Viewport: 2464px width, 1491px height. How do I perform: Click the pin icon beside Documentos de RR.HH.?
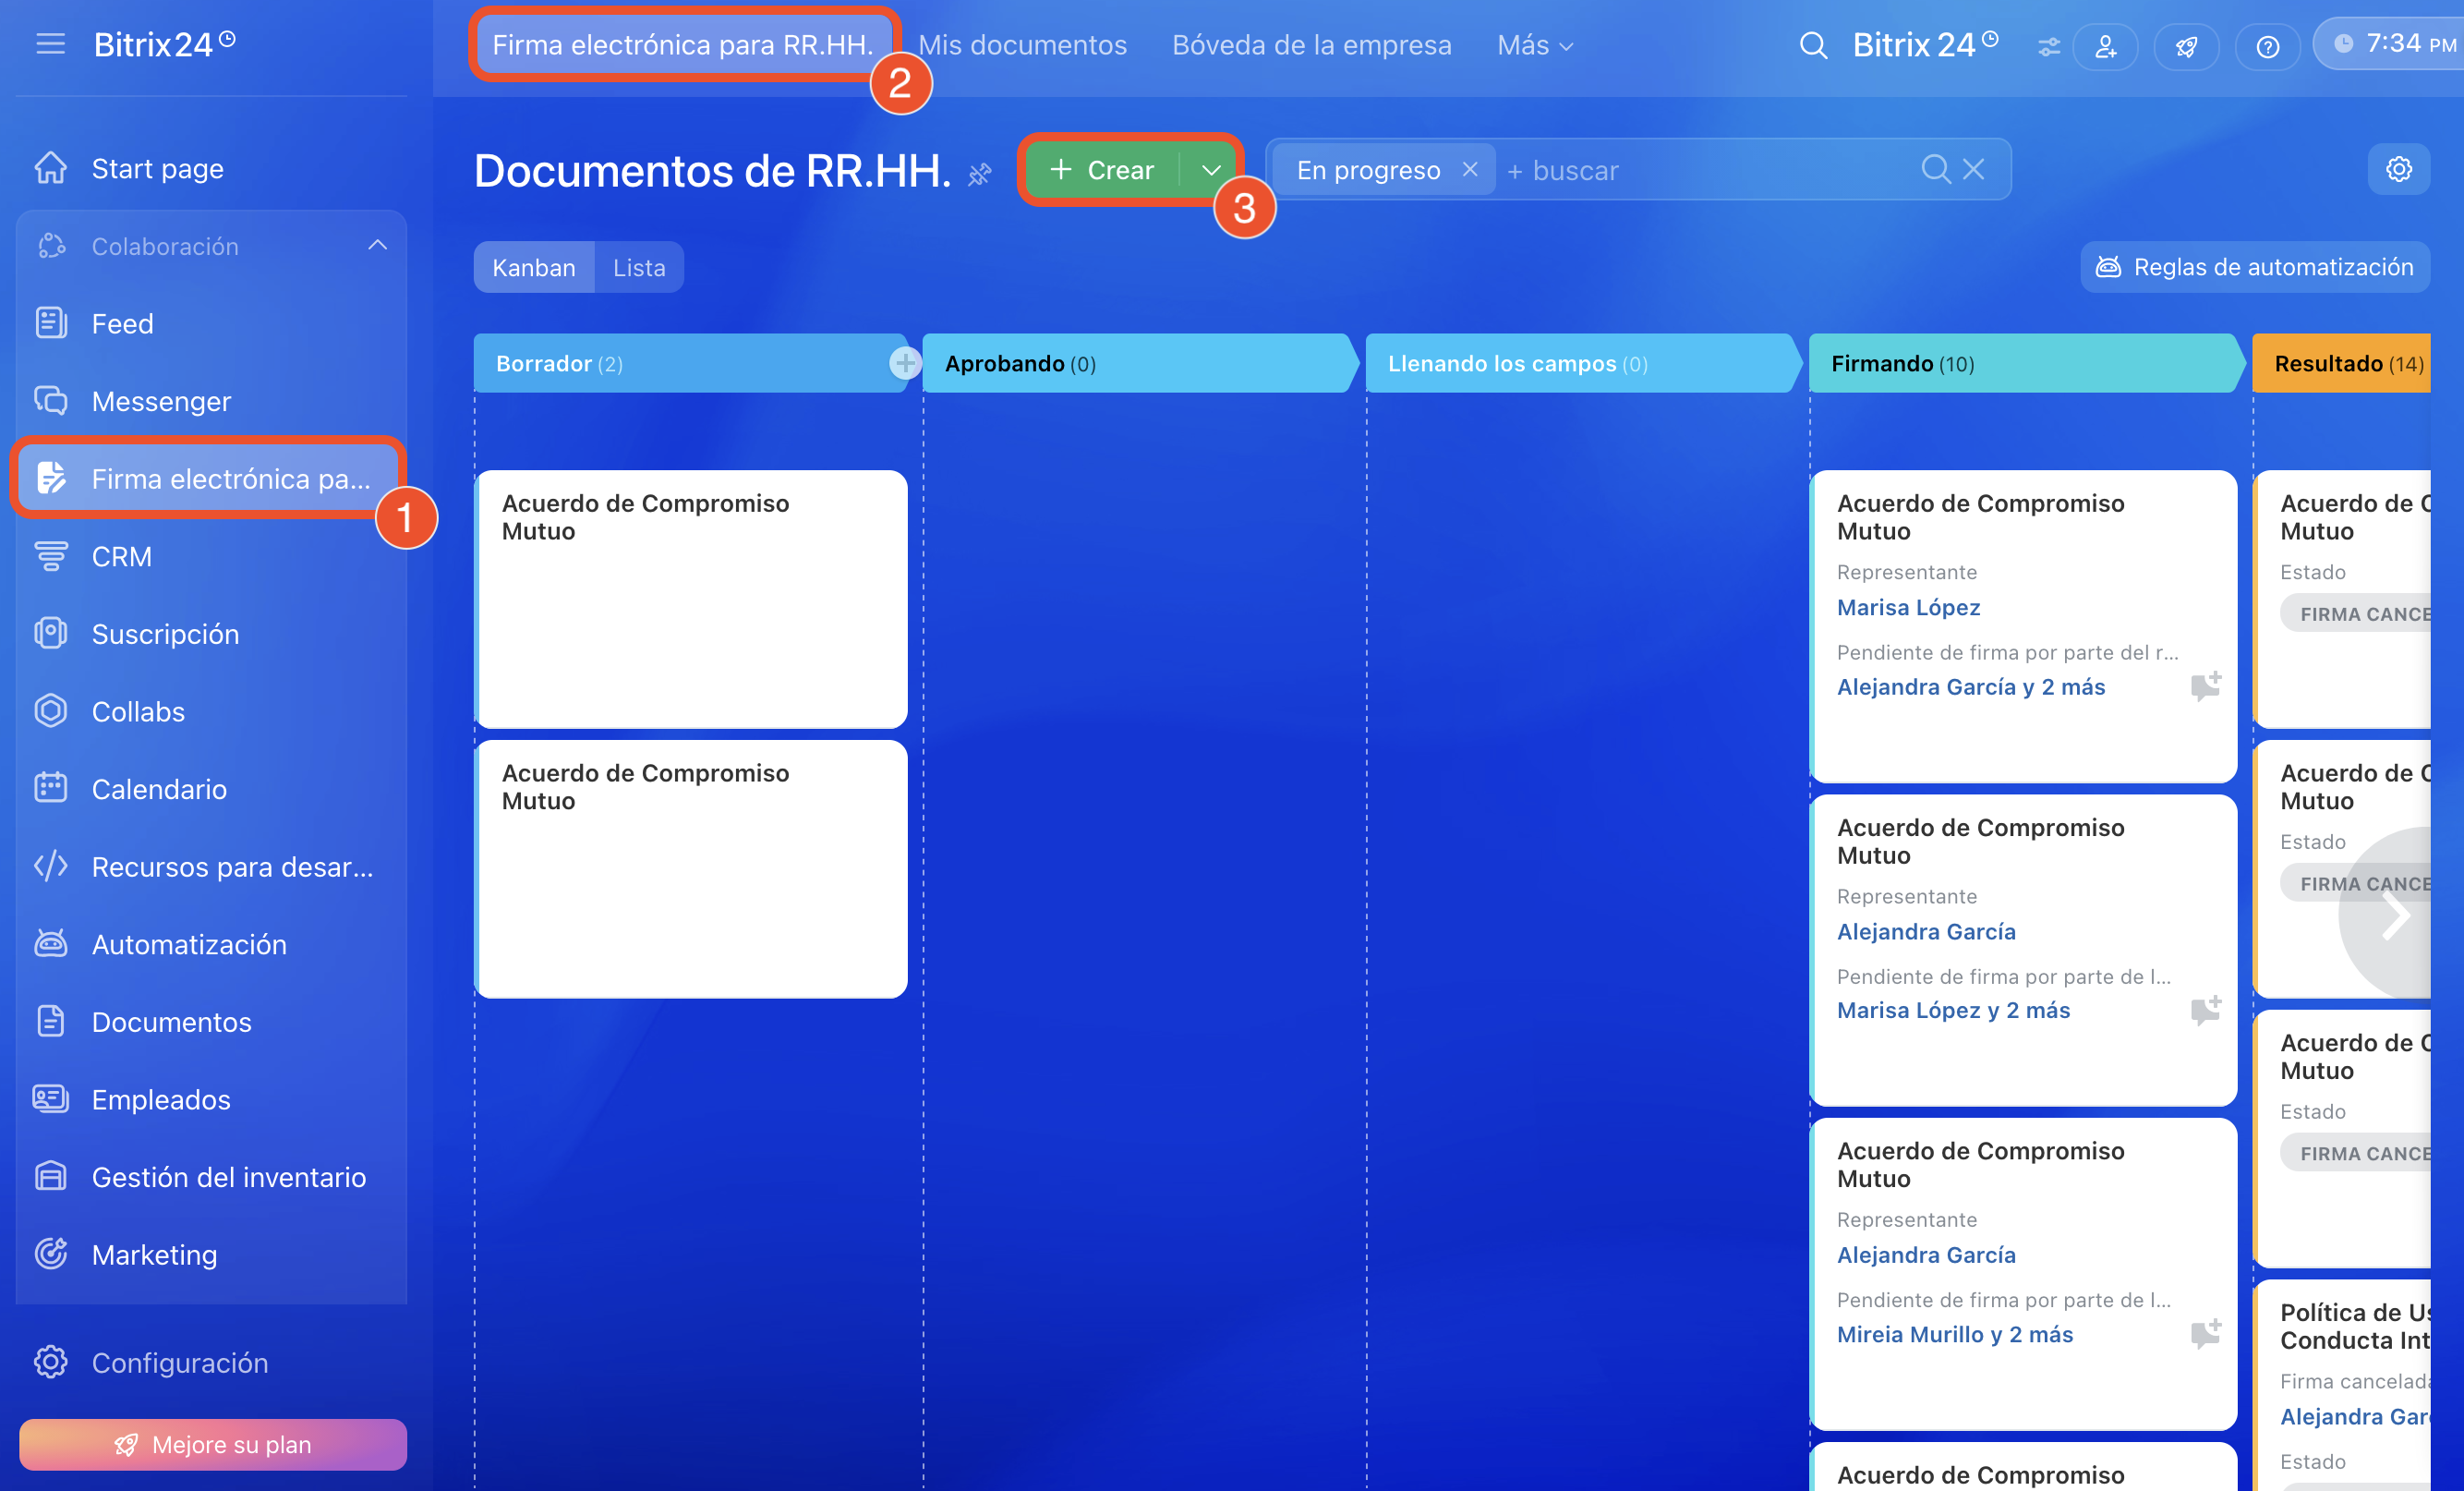[979, 174]
